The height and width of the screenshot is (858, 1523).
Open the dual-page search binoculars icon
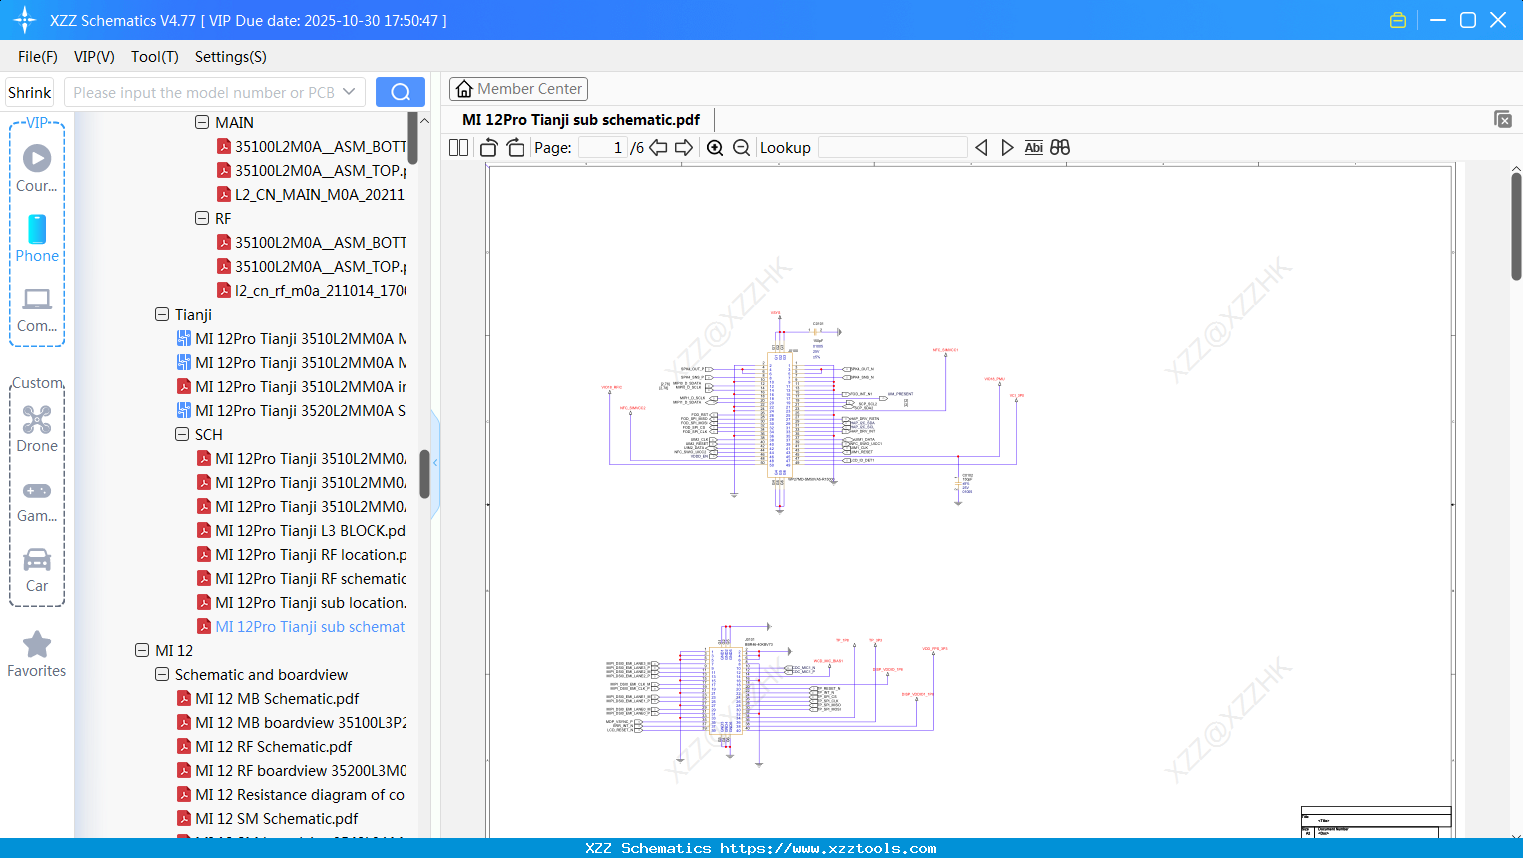tap(1059, 147)
